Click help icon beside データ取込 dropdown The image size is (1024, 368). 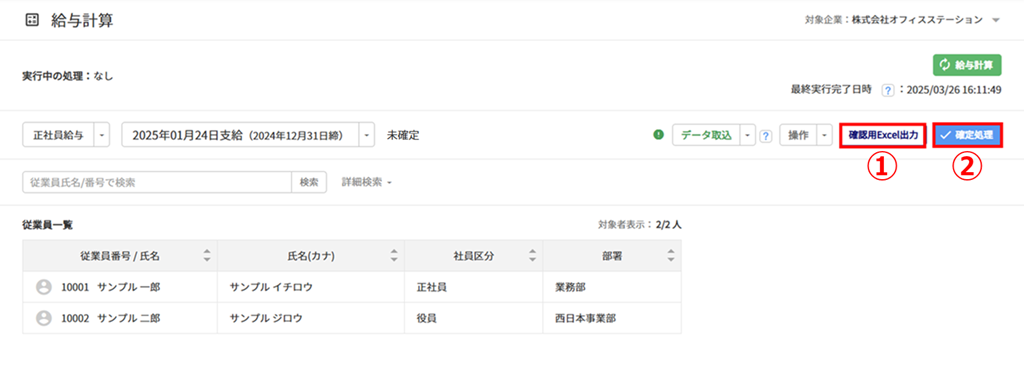coord(767,136)
